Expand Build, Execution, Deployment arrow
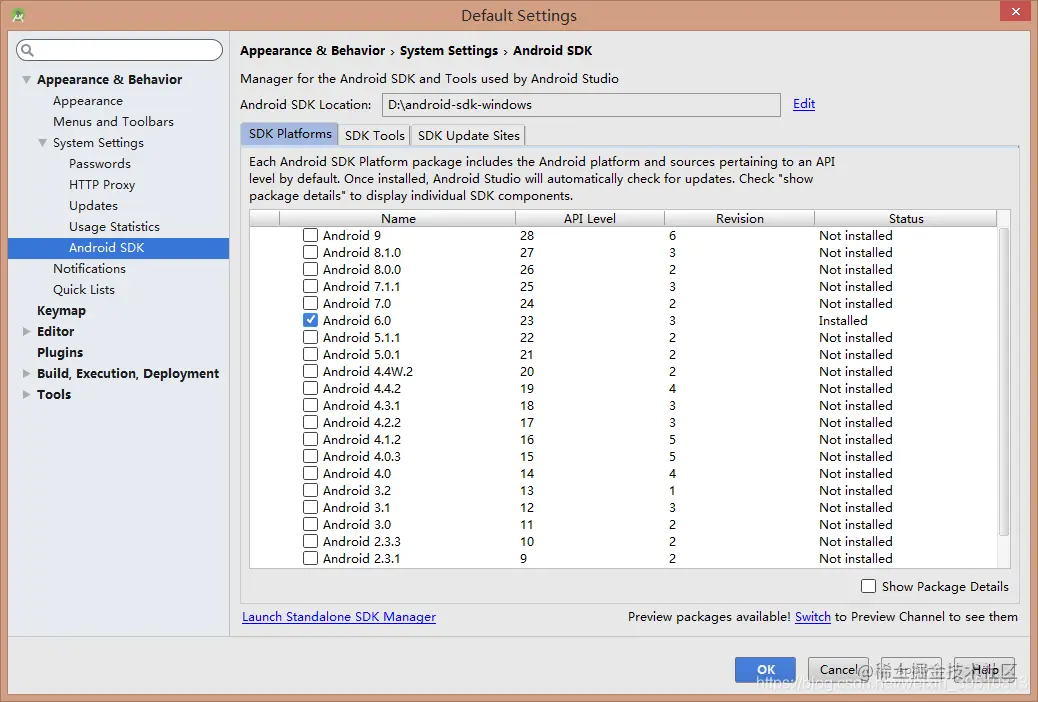The width and height of the screenshot is (1038, 702). point(26,374)
